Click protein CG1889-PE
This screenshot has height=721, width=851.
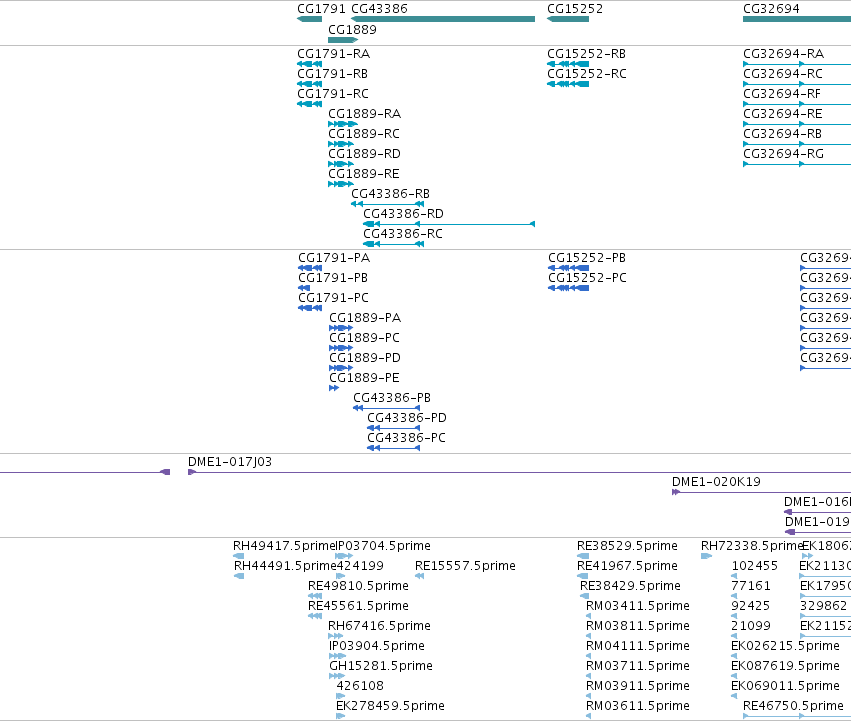pyautogui.click(x=364, y=378)
